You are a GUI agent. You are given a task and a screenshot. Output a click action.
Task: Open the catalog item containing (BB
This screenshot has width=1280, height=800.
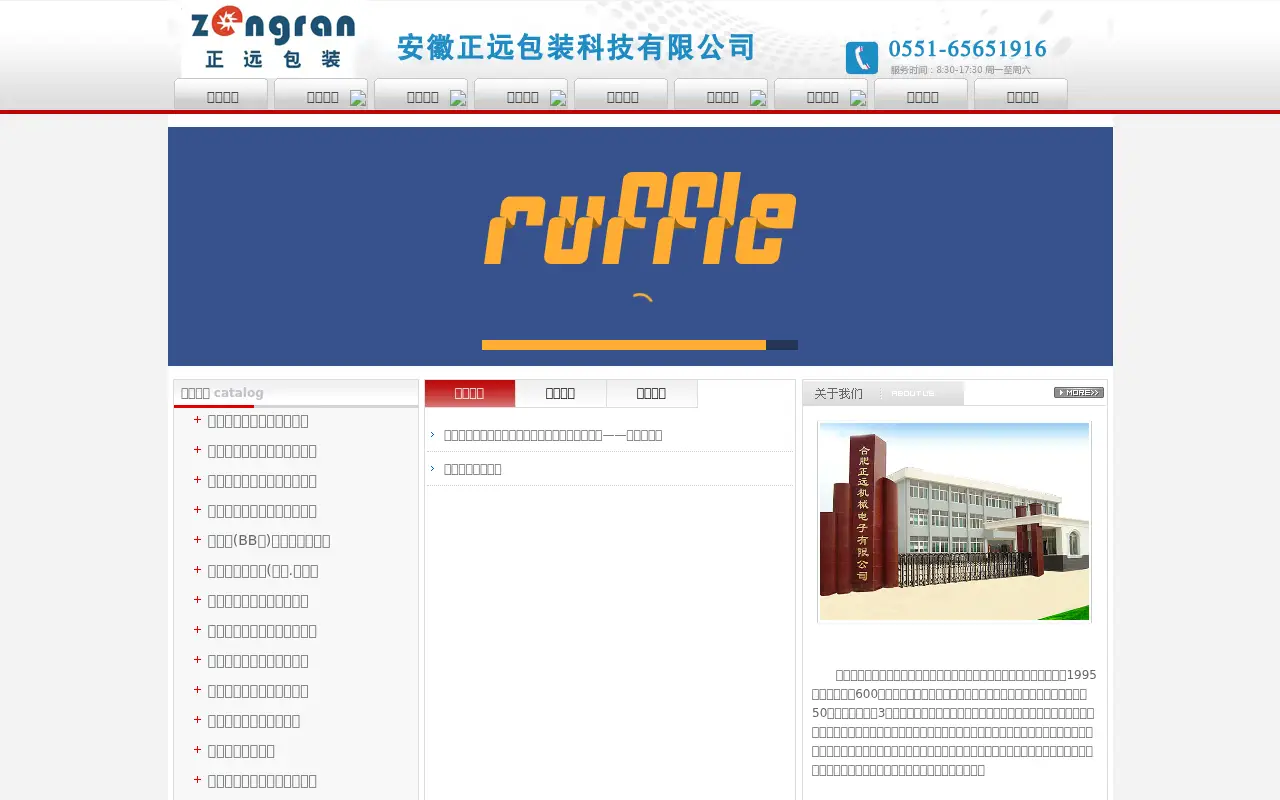[269, 541]
